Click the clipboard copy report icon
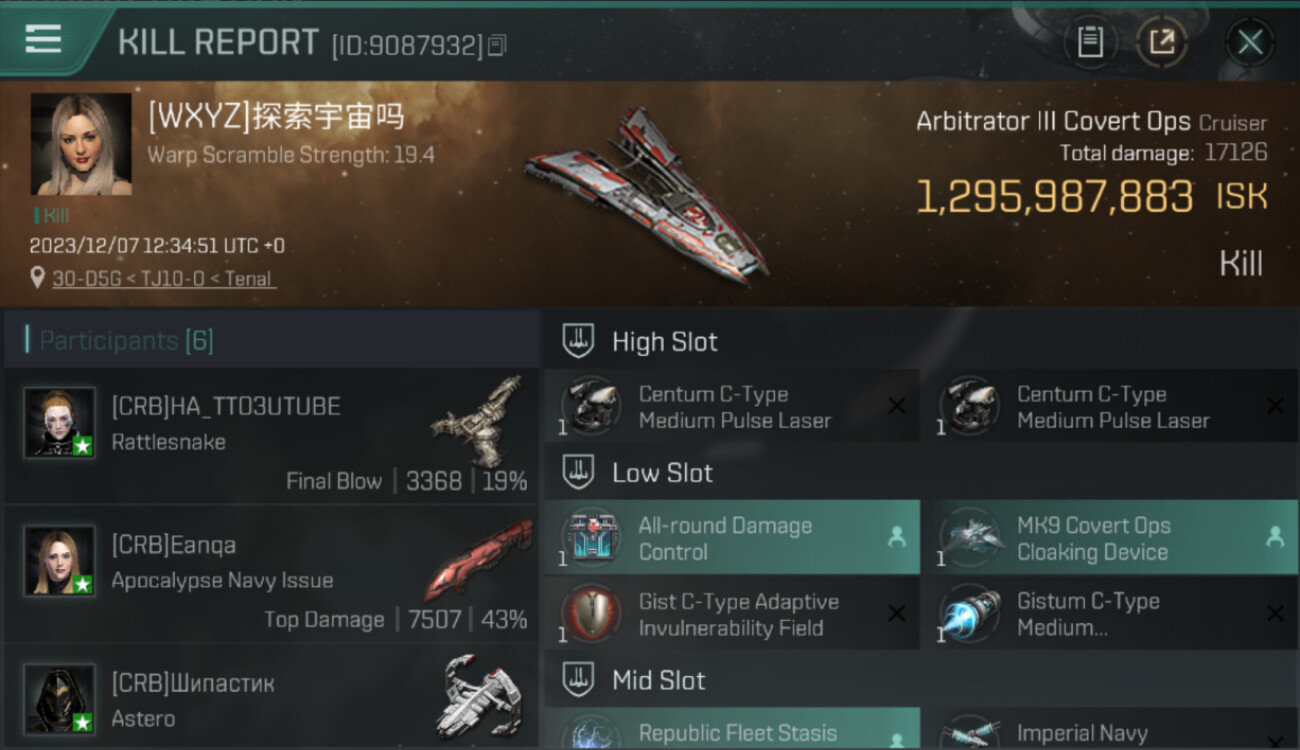The height and width of the screenshot is (750, 1300). (x=1090, y=42)
